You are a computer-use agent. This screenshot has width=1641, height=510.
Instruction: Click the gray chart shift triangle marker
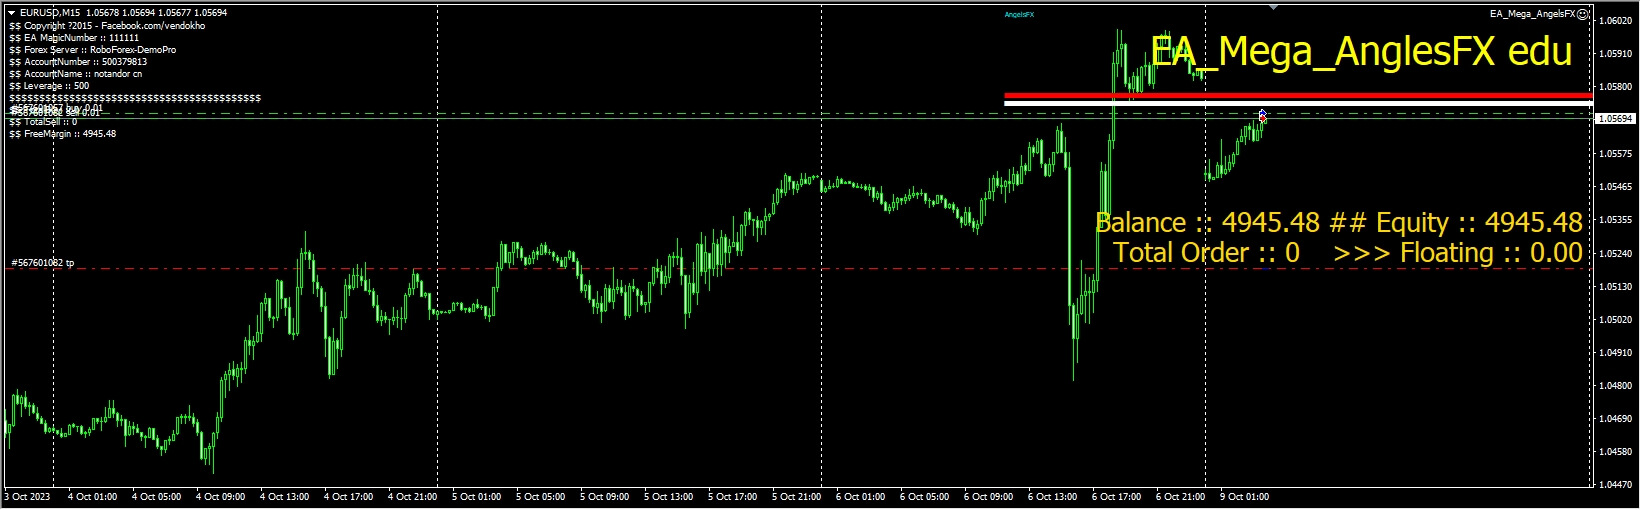[x=1273, y=7]
